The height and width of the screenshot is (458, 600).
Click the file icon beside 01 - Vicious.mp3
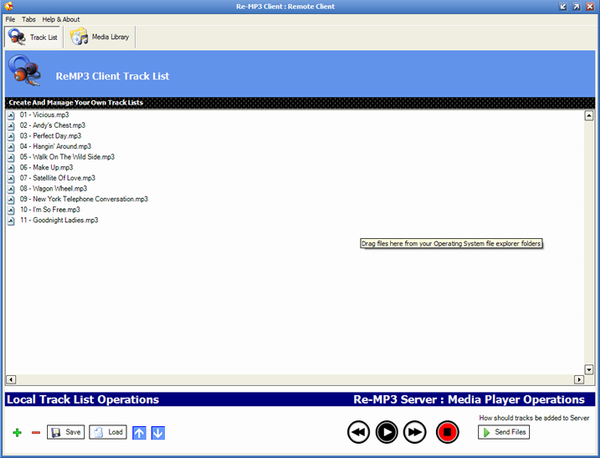(x=11, y=115)
